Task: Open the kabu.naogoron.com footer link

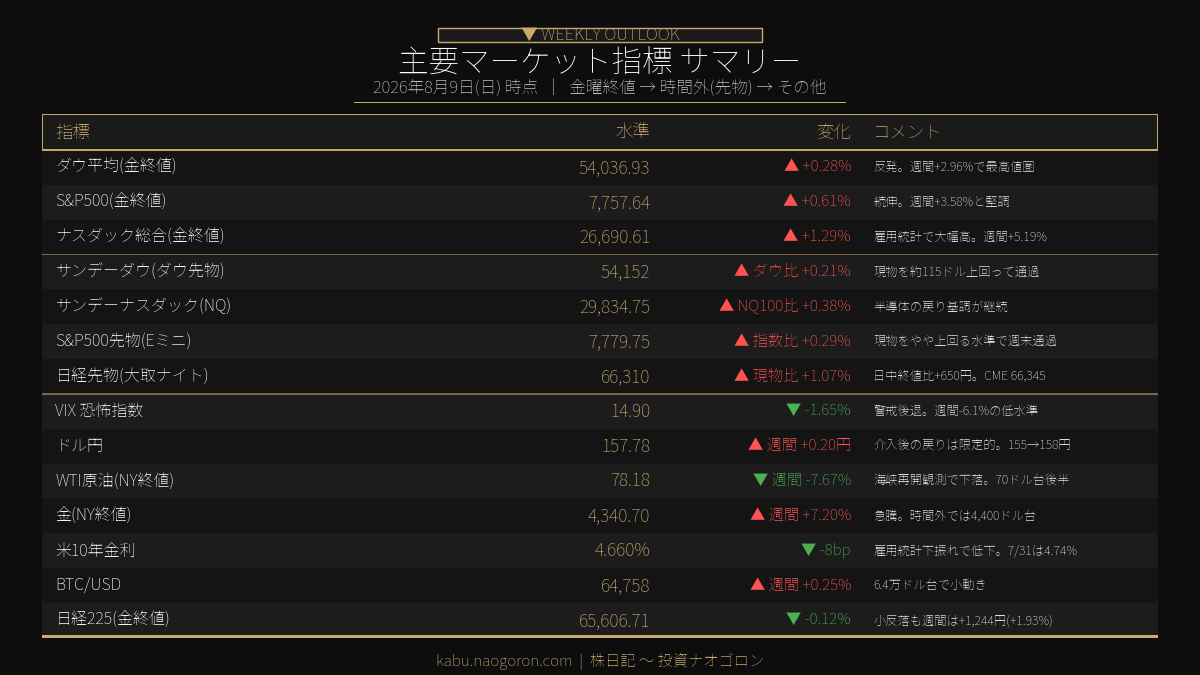Action: point(504,661)
